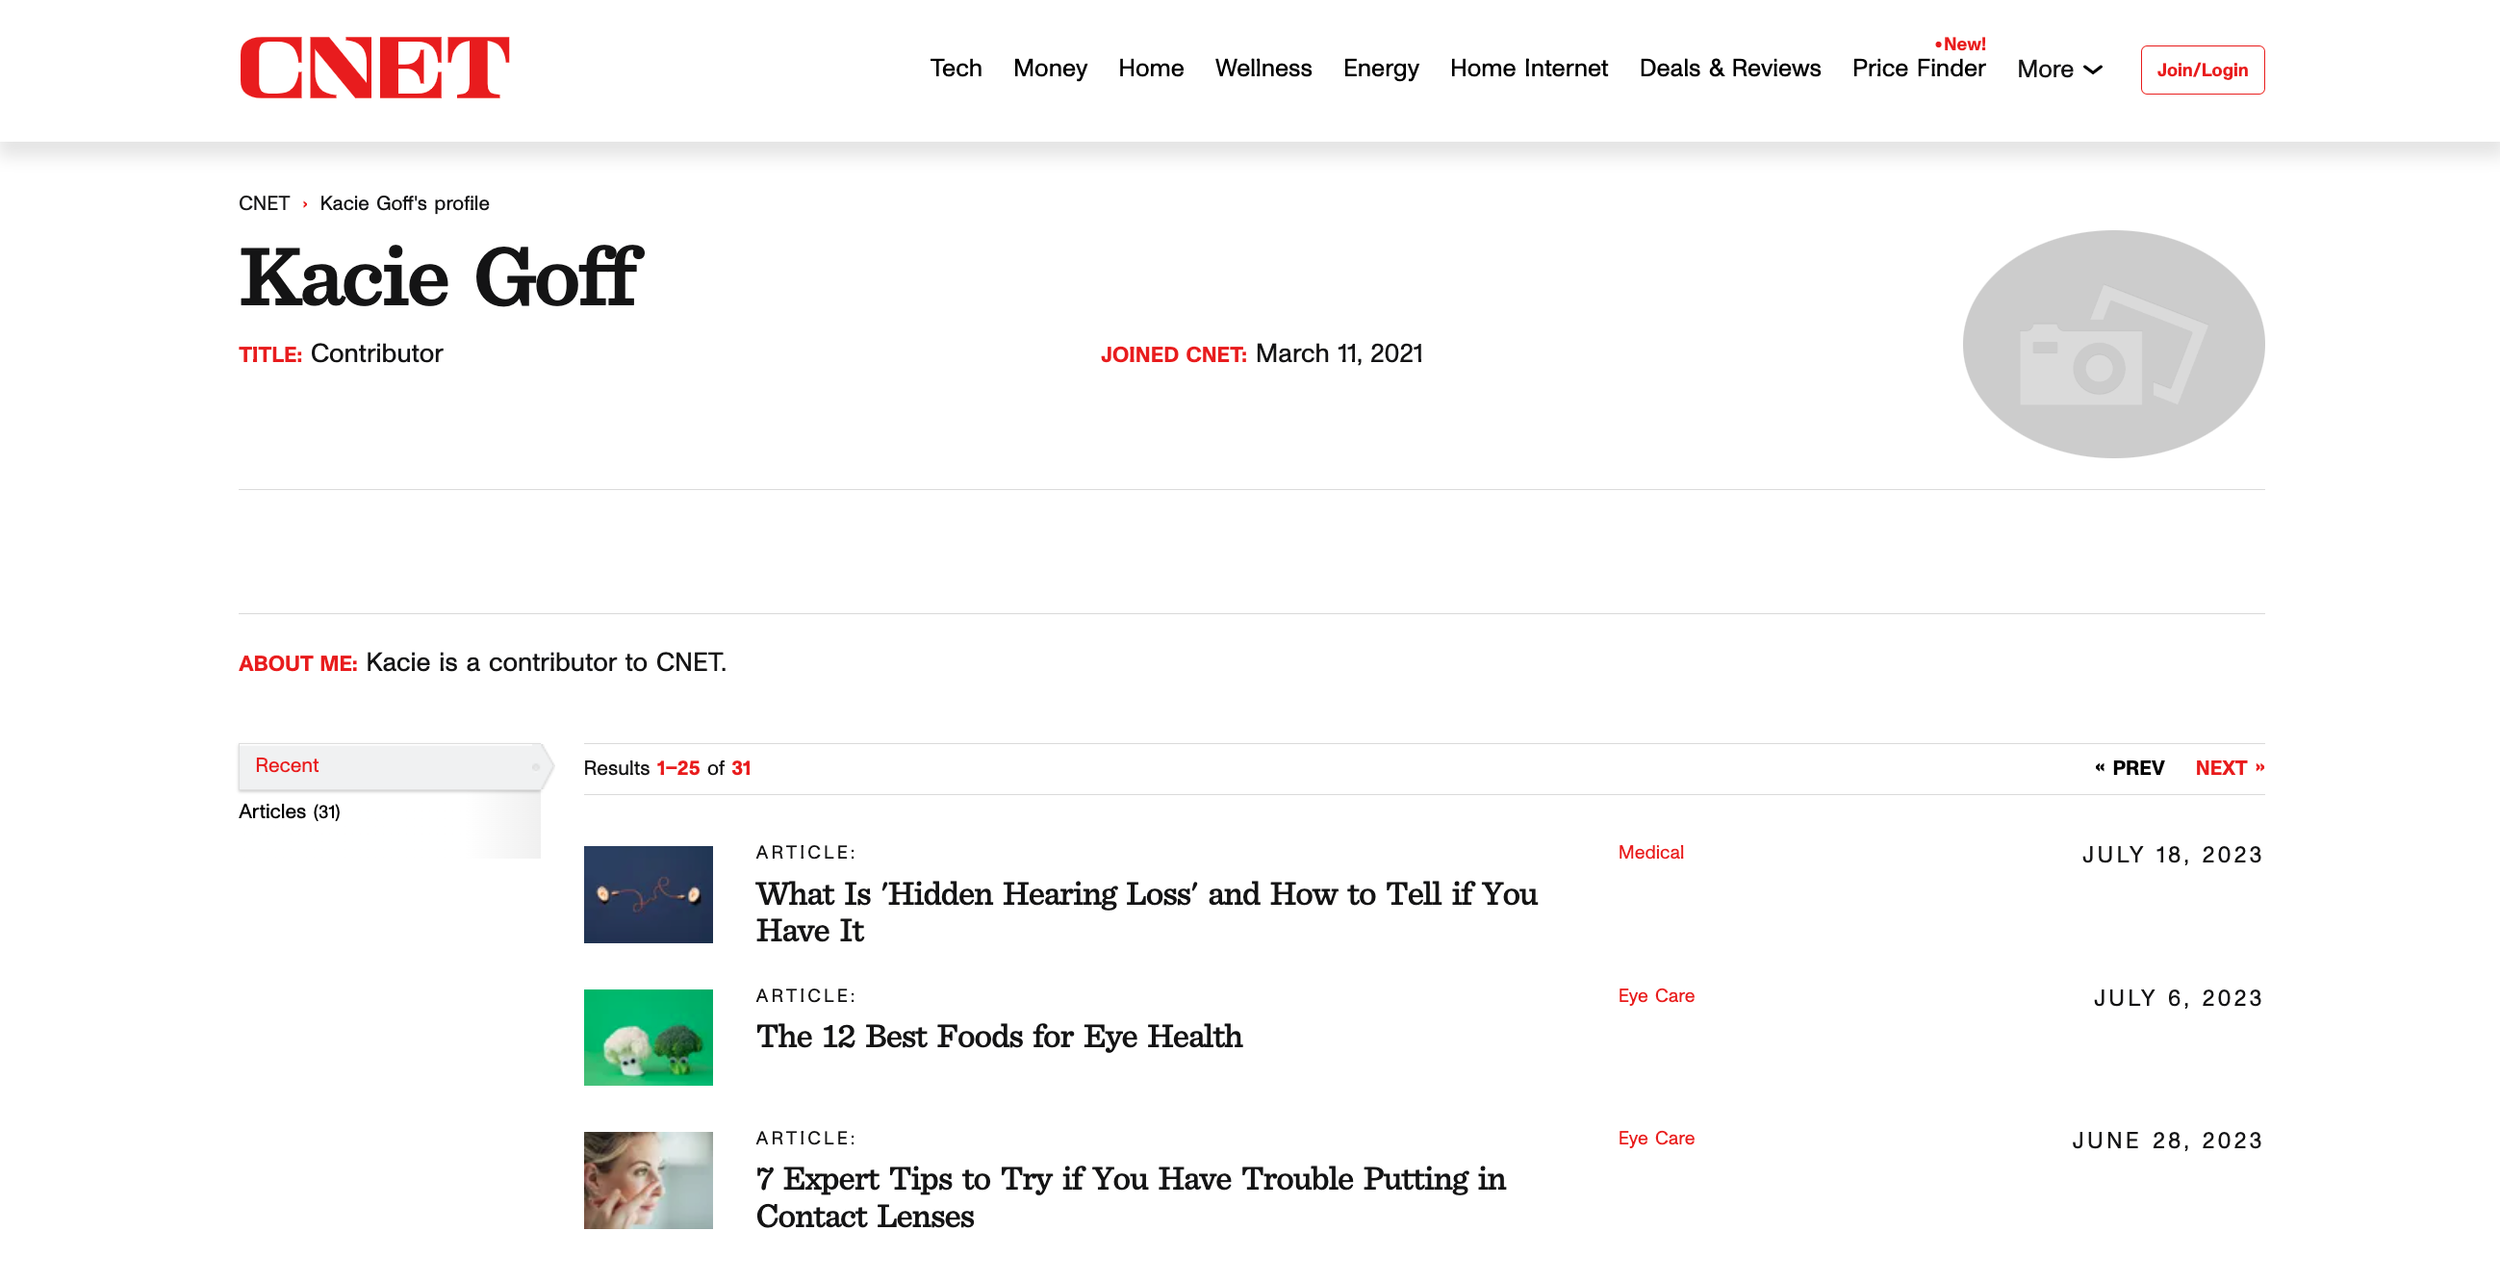Click the 'March 11, 2021' join date
Viewport: 2500px width, 1263px height.
pos(1338,353)
